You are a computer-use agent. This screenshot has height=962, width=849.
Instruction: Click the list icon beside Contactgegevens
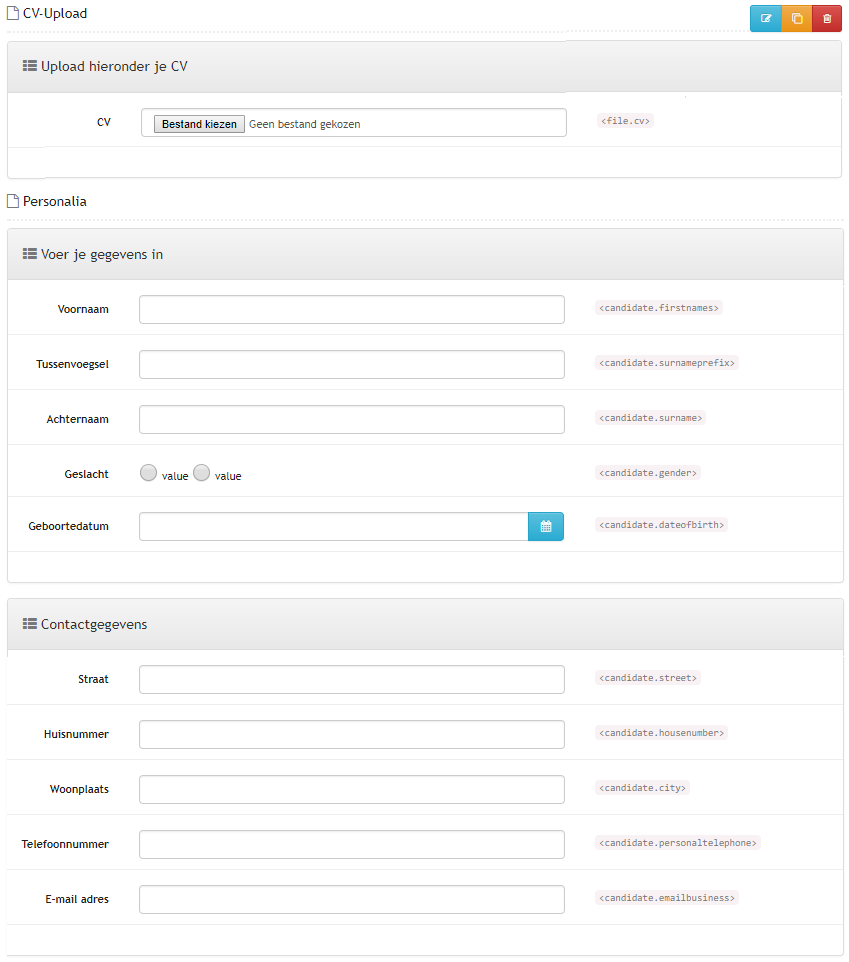tap(29, 624)
